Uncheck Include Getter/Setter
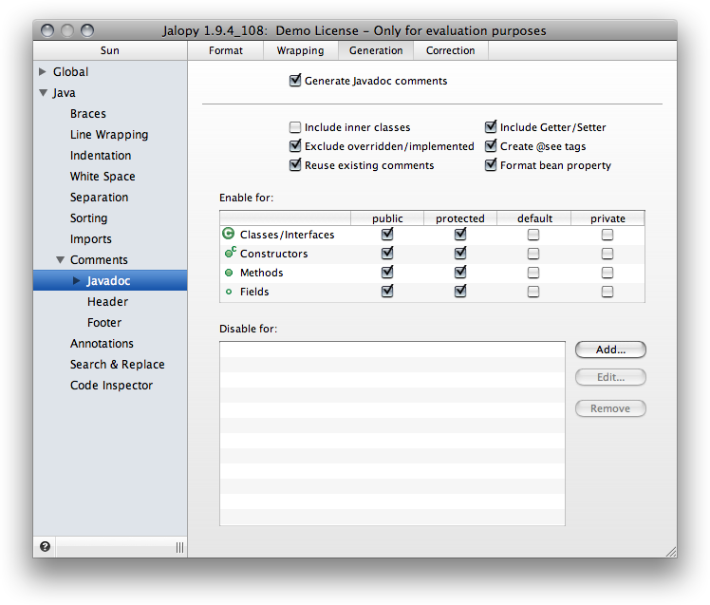This screenshot has height=605, width=710. 491,127
